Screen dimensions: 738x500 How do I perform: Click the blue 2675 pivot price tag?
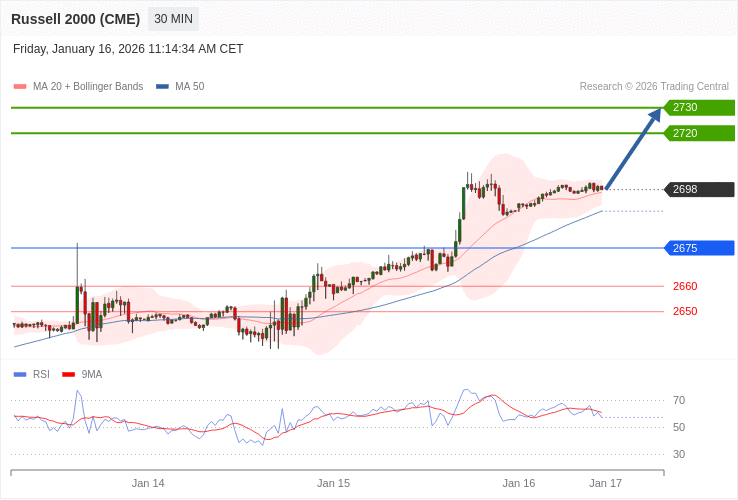click(699, 248)
